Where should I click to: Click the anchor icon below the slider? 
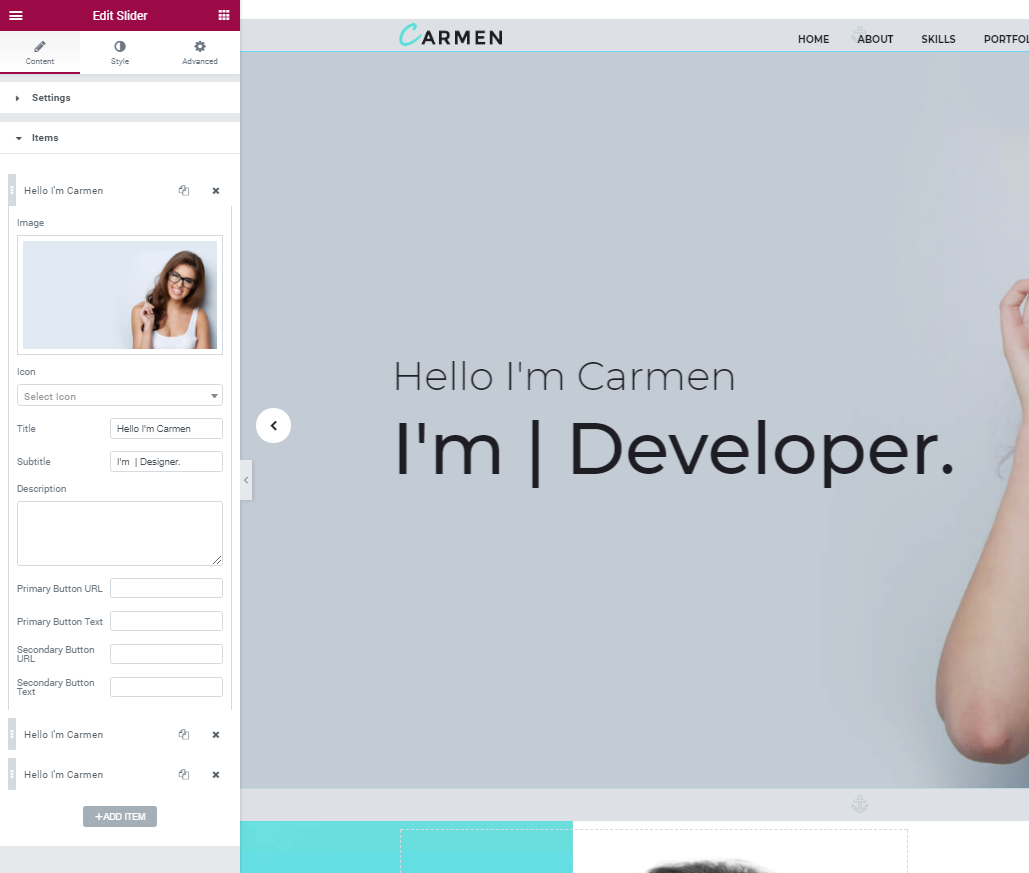click(x=858, y=803)
